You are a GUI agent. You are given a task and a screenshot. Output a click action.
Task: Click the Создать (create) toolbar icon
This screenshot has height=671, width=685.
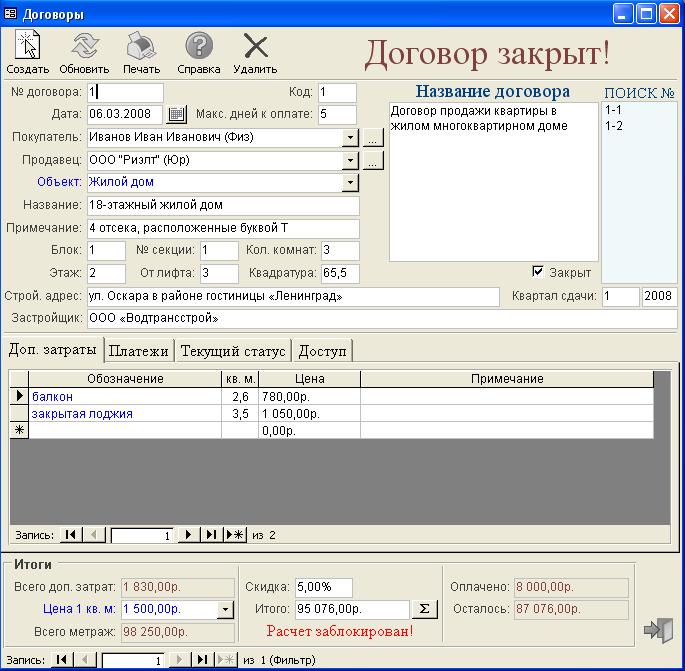click(28, 45)
